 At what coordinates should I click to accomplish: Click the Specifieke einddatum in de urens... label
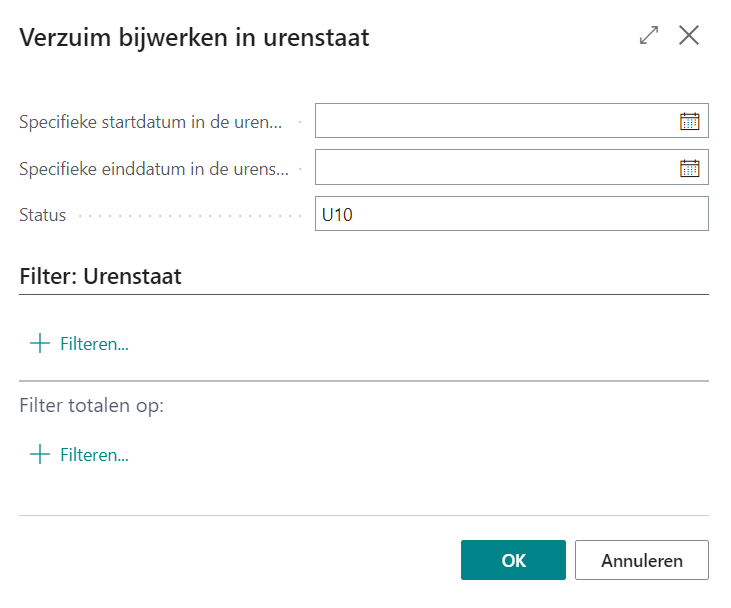coord(154,169)
